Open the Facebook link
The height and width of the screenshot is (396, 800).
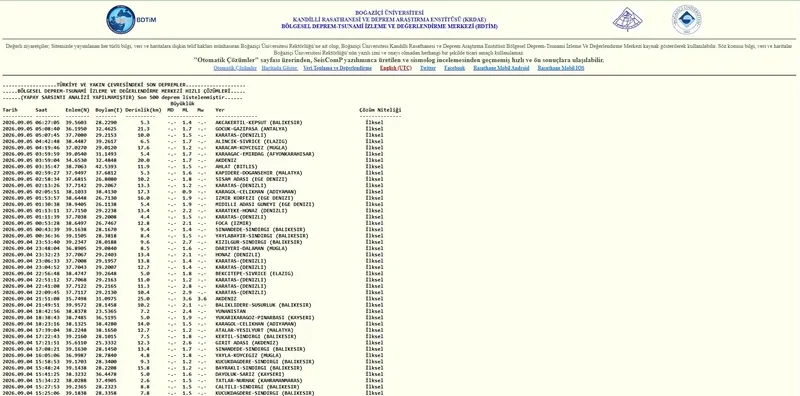click(454, 68)
